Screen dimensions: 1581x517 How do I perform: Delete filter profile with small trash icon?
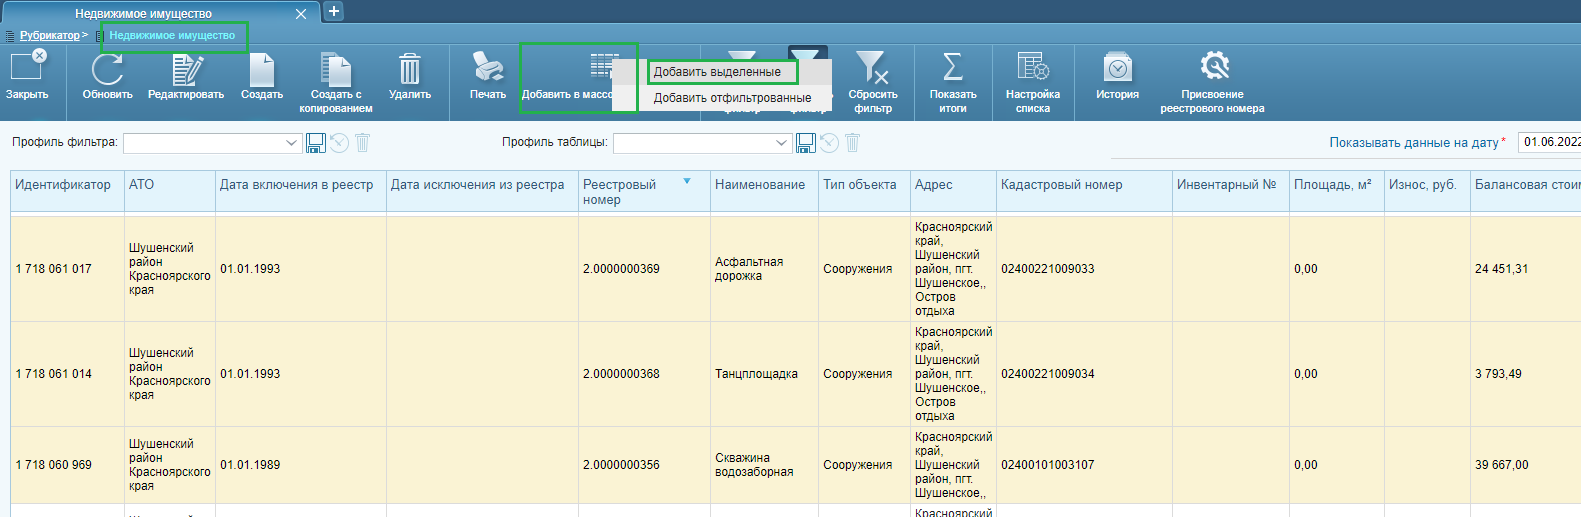pos(363,143)
